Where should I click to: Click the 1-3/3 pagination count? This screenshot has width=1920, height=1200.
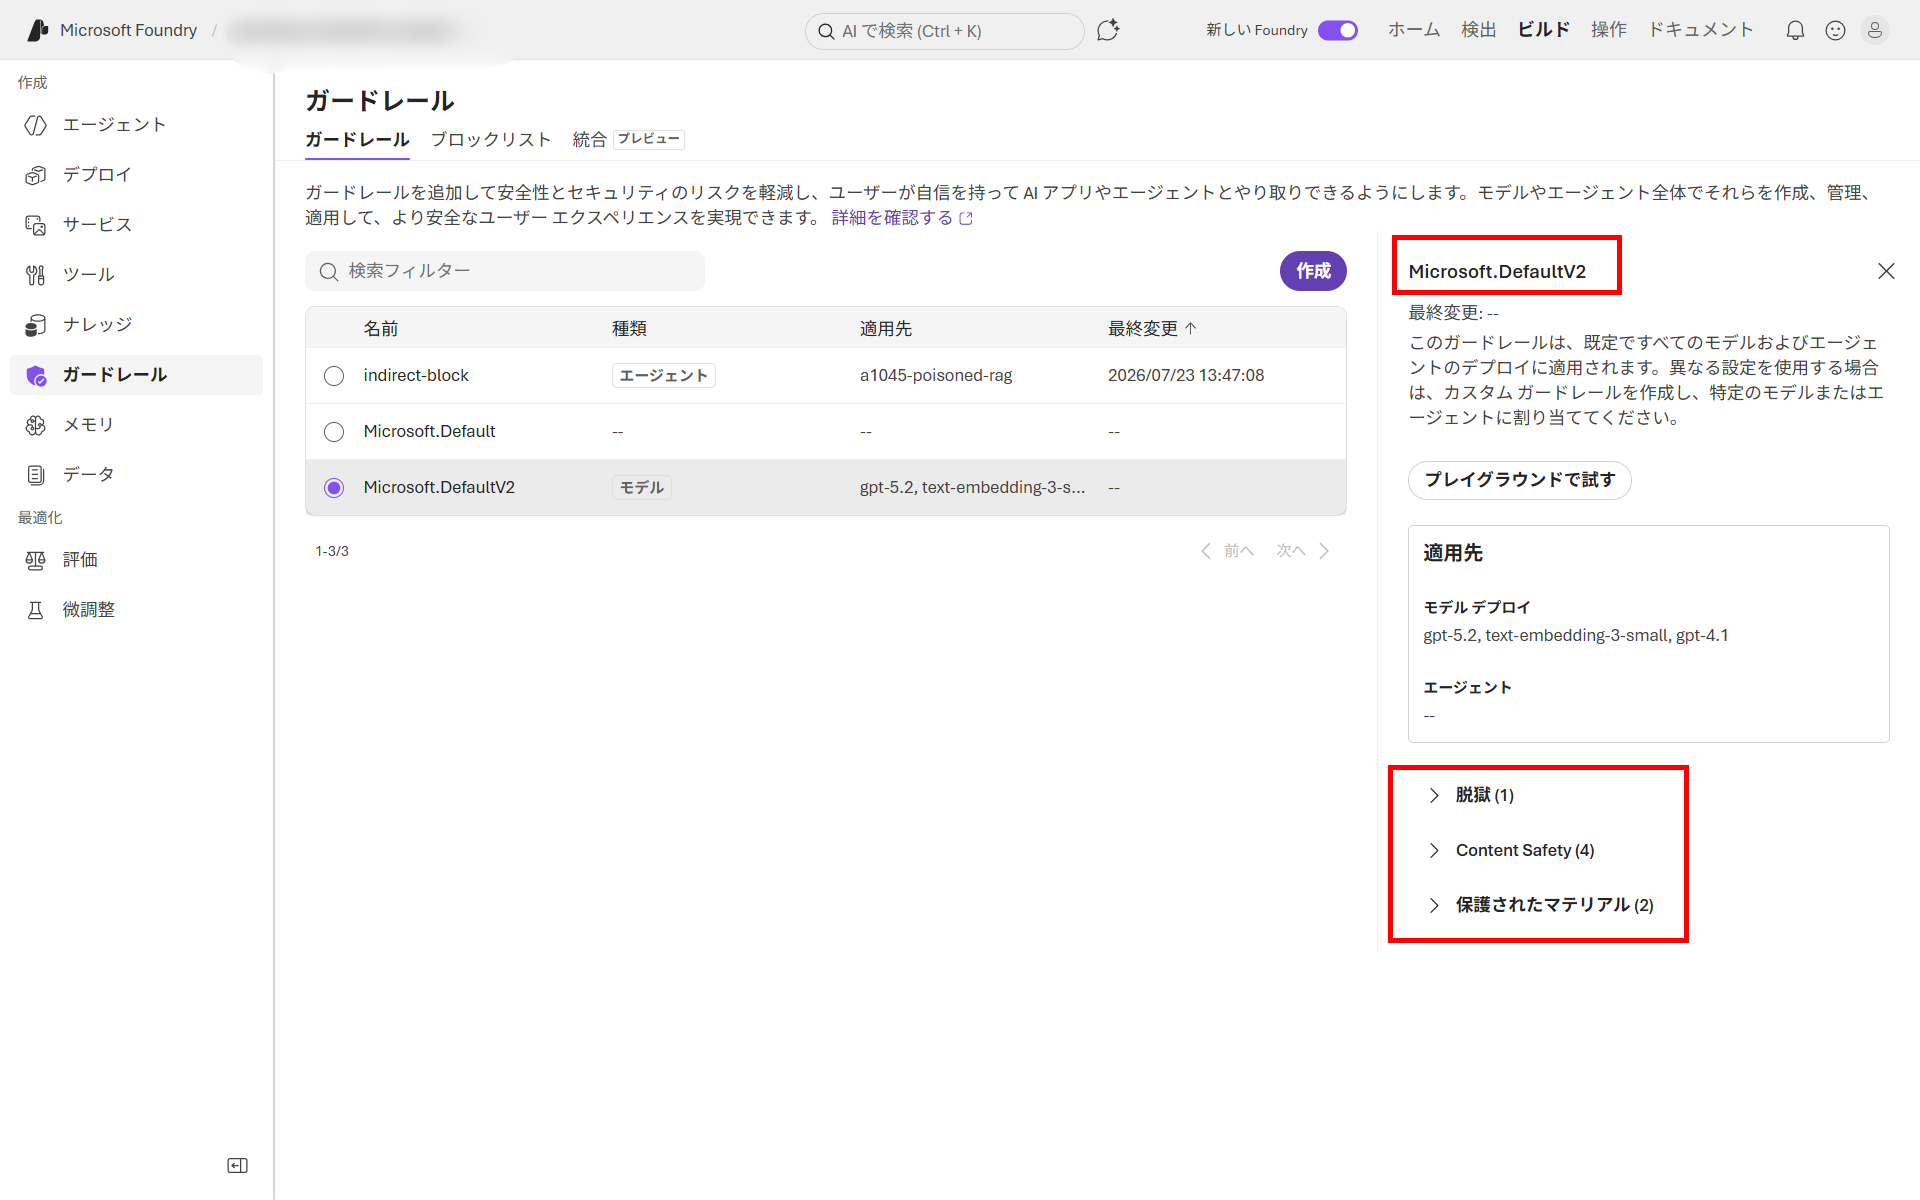click(x=332, y=552)
